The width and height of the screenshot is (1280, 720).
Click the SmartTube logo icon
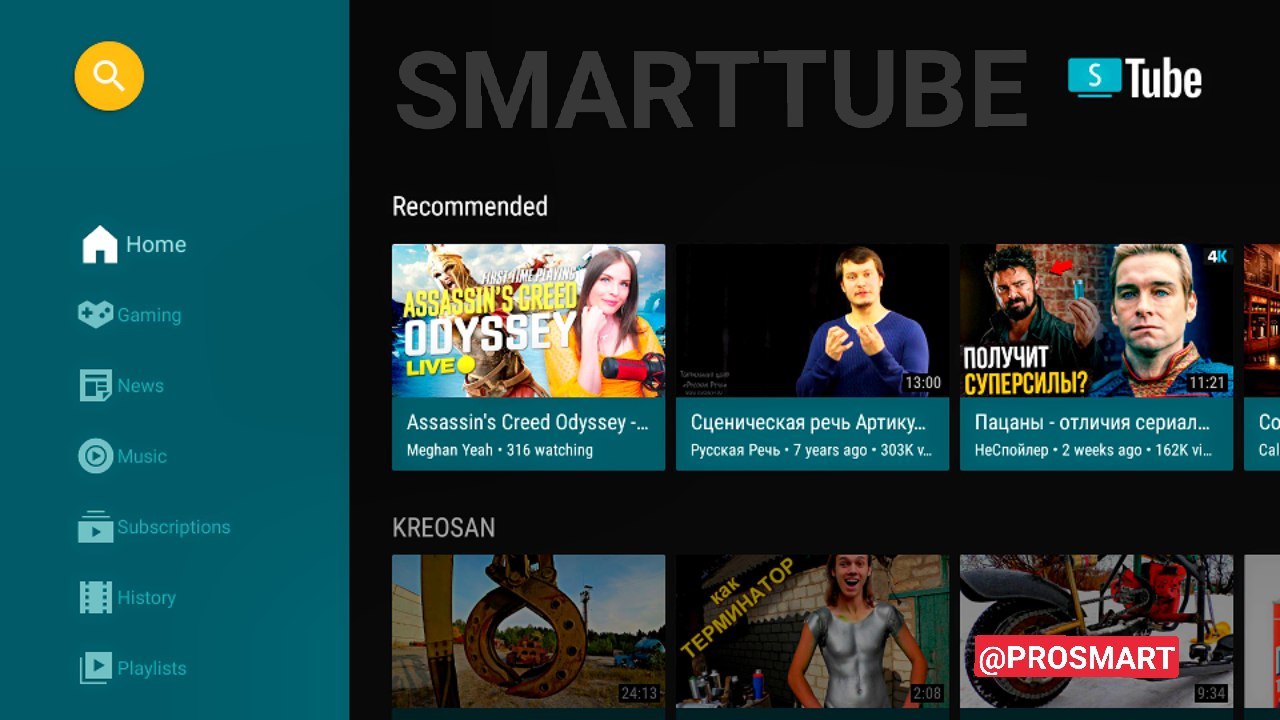pos(1094,77)
